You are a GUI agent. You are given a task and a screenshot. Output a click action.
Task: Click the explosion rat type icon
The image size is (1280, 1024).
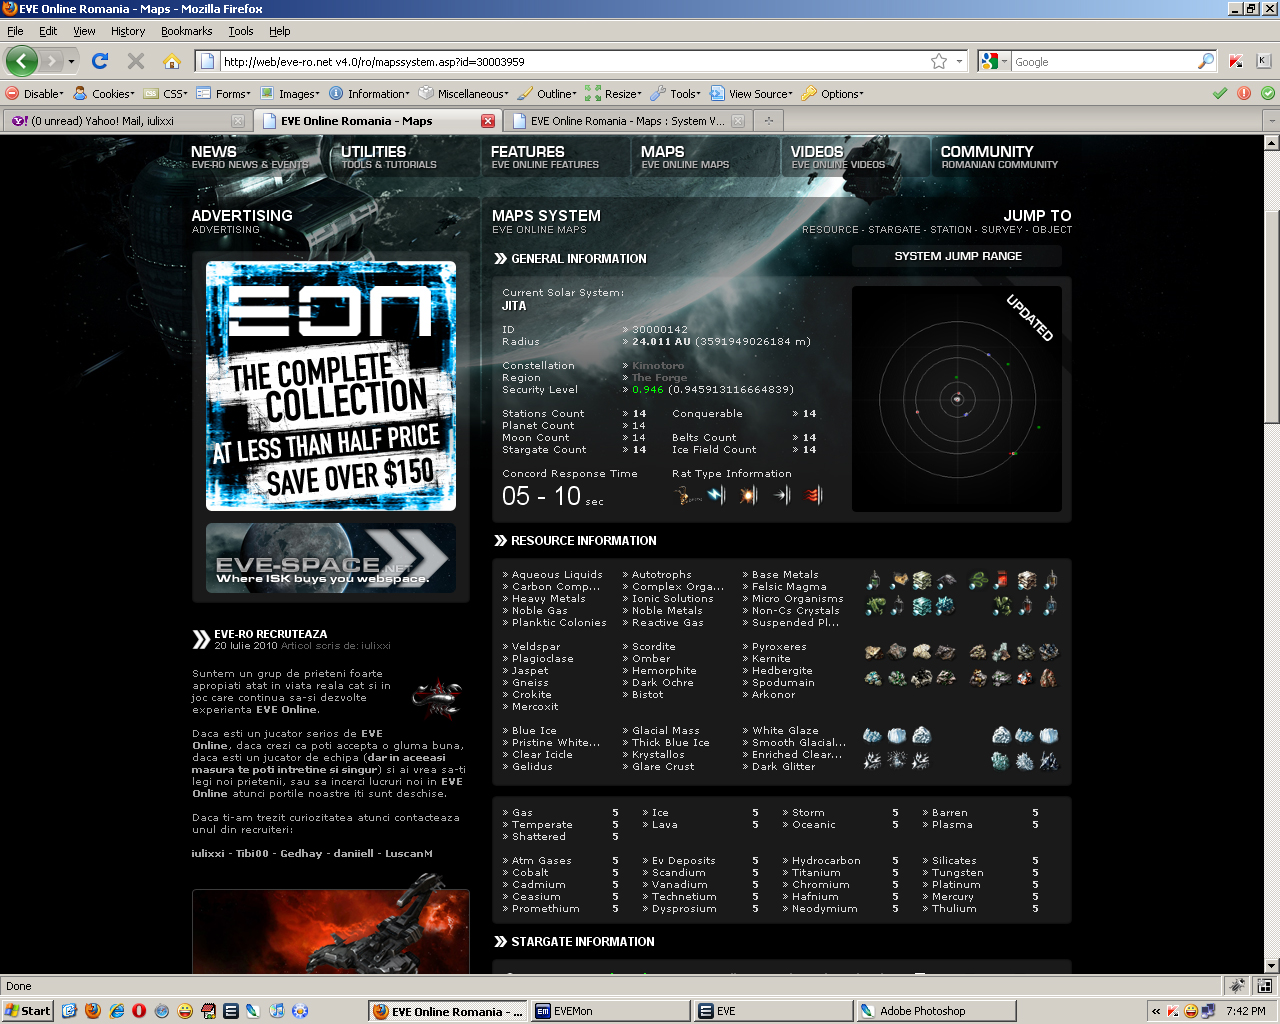[748, 494]
